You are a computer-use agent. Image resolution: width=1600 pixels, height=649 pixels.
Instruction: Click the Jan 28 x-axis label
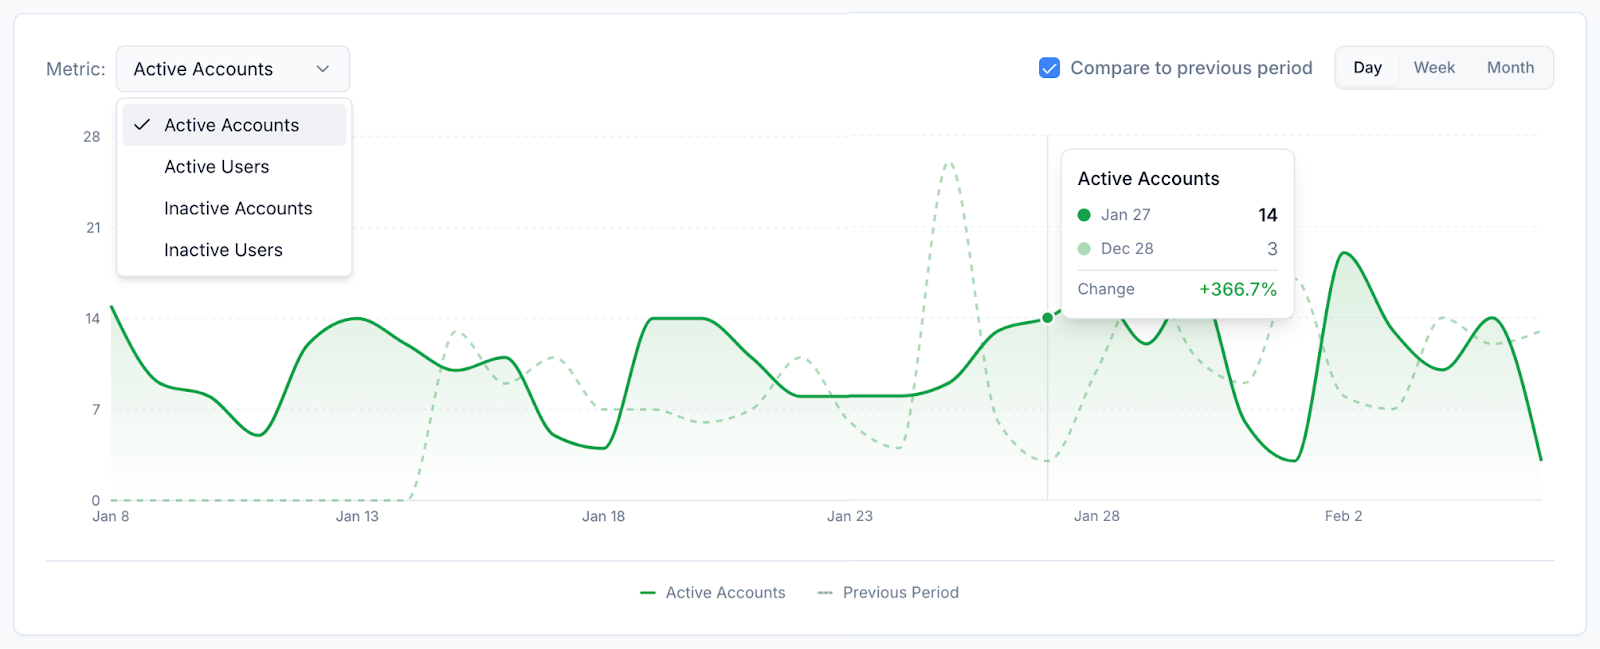pyautogui.click(x=1097, y=516)
